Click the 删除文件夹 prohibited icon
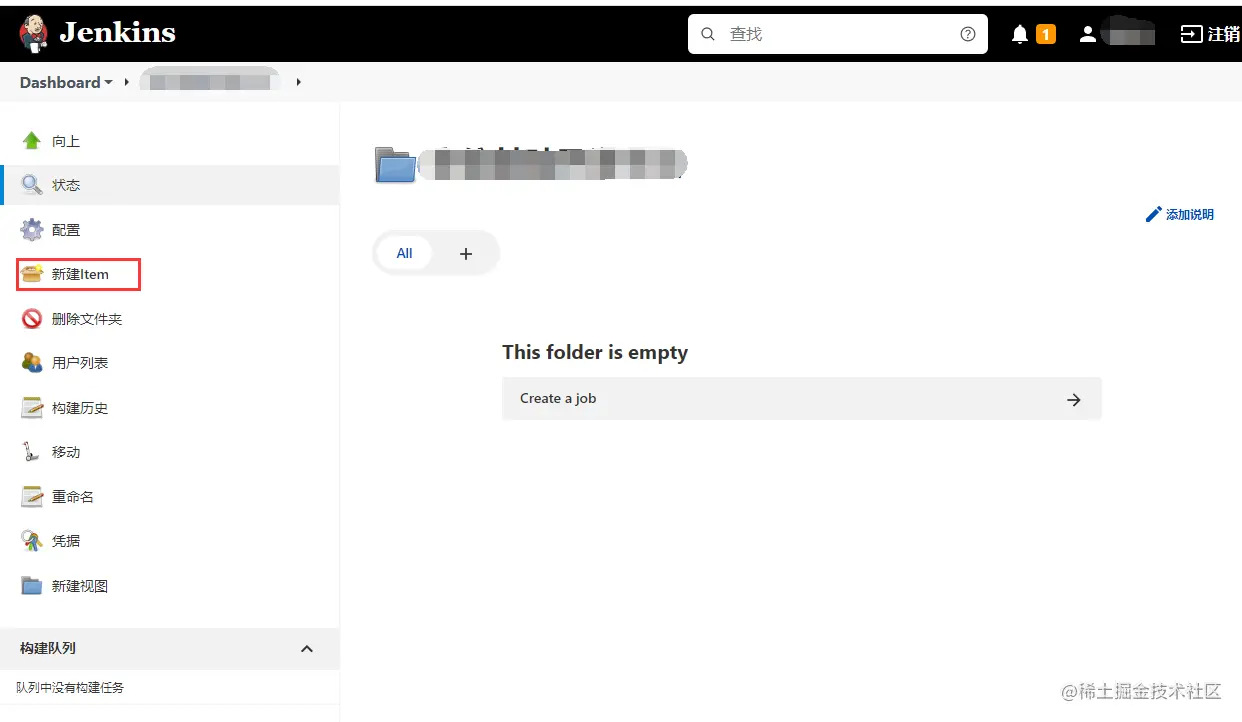1242x722 pixels. (32, 318)
